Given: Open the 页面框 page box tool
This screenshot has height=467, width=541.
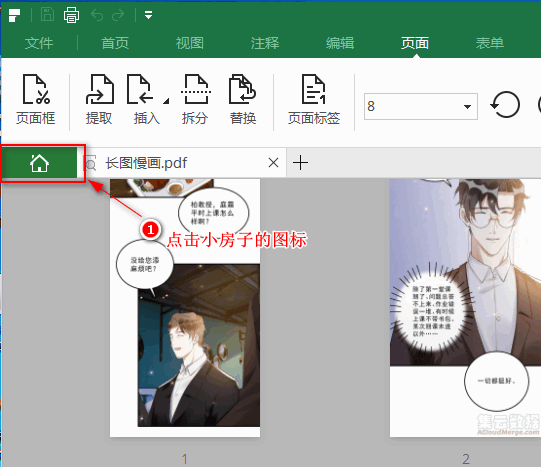Looking at the screenshot, I should click(x=36, y=99).
